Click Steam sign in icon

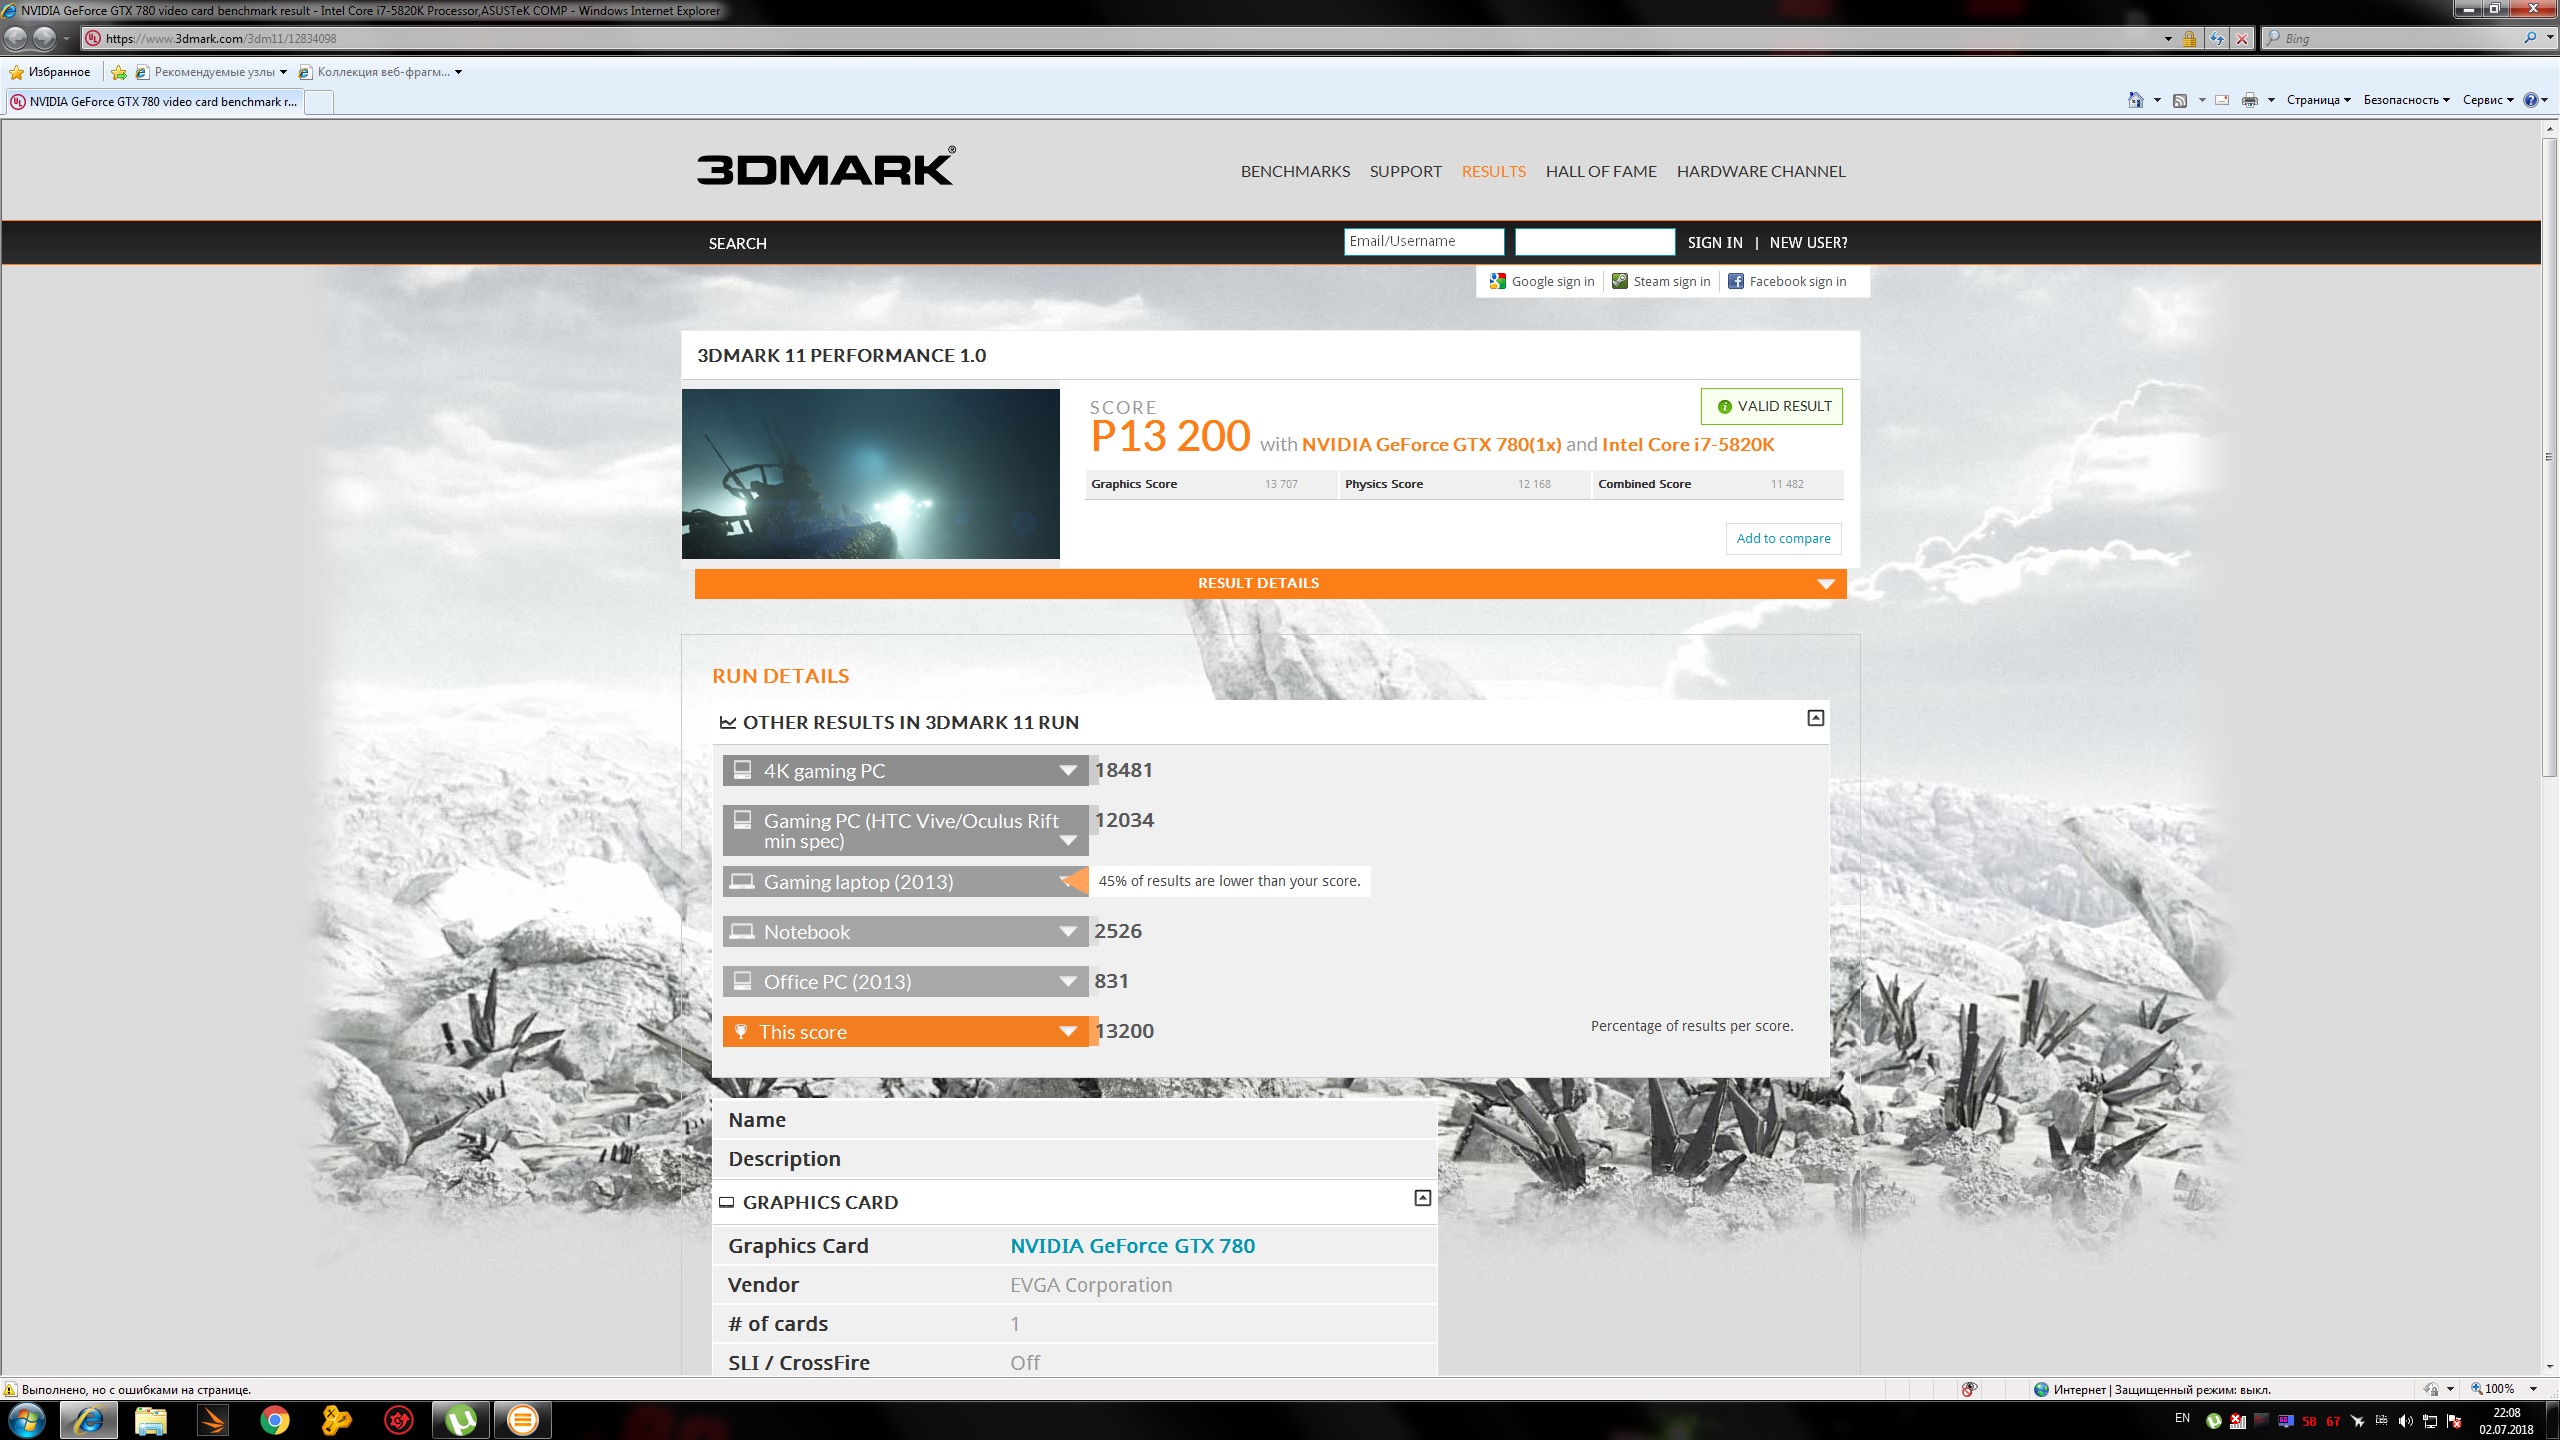[x=1619, y=281]
